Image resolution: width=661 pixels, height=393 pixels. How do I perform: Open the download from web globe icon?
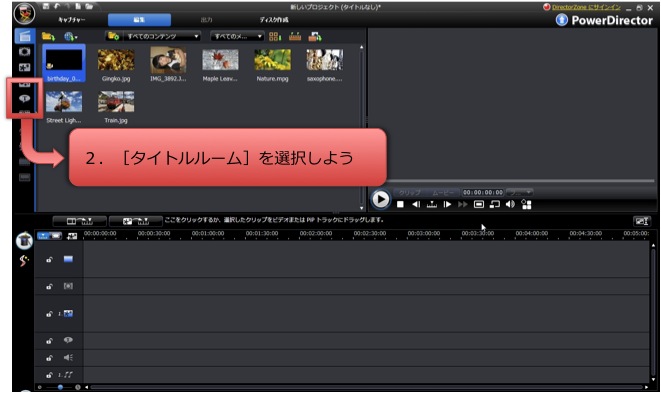click(70, 37)
